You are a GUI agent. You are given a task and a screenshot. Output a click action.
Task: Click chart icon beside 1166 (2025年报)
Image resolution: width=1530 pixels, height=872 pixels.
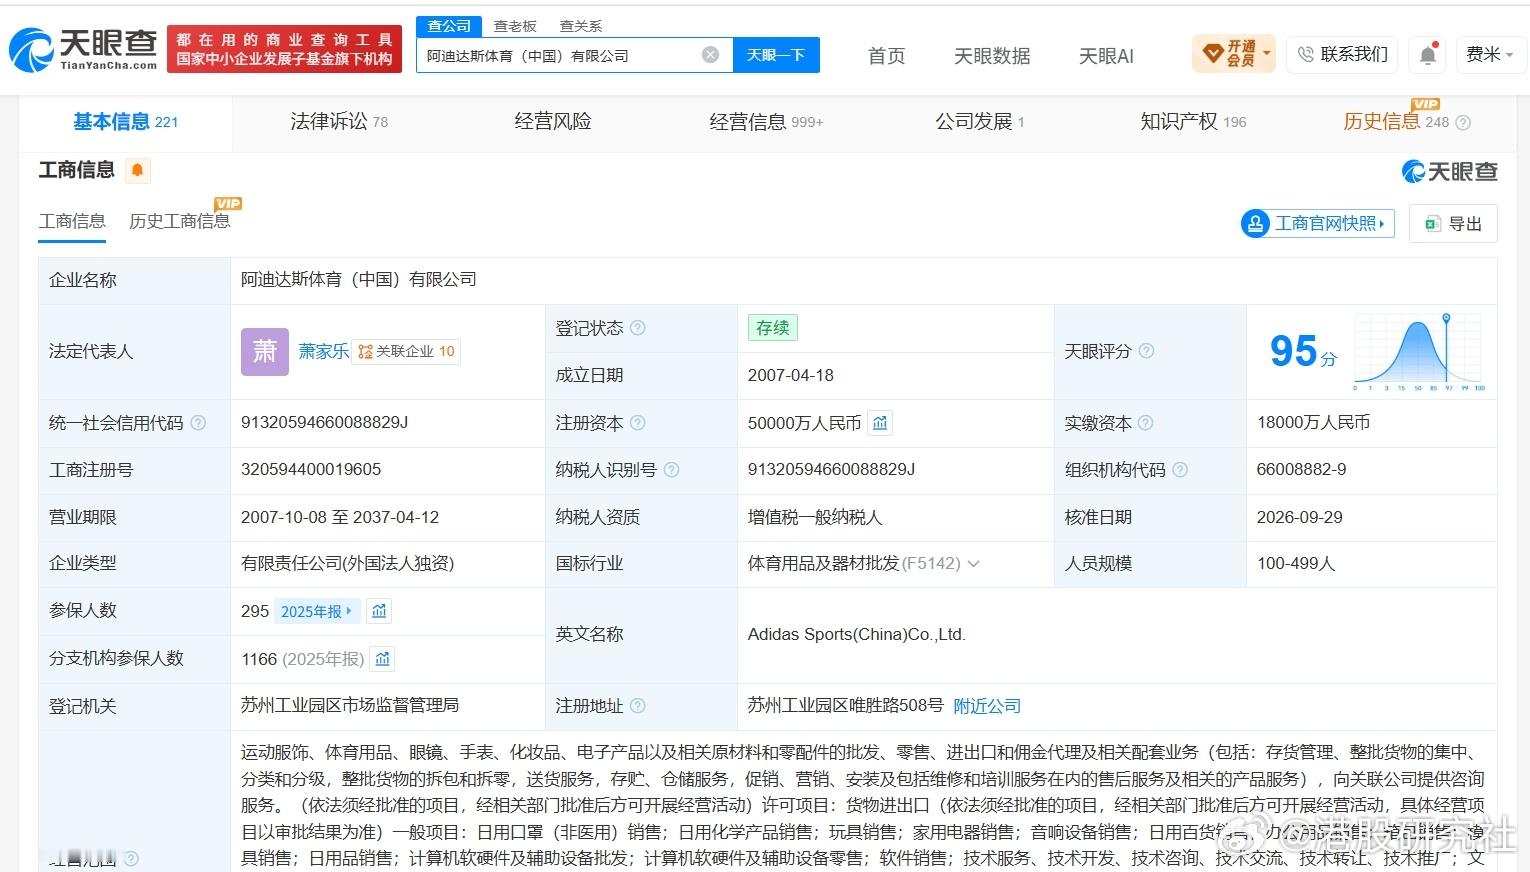point(383,659)
